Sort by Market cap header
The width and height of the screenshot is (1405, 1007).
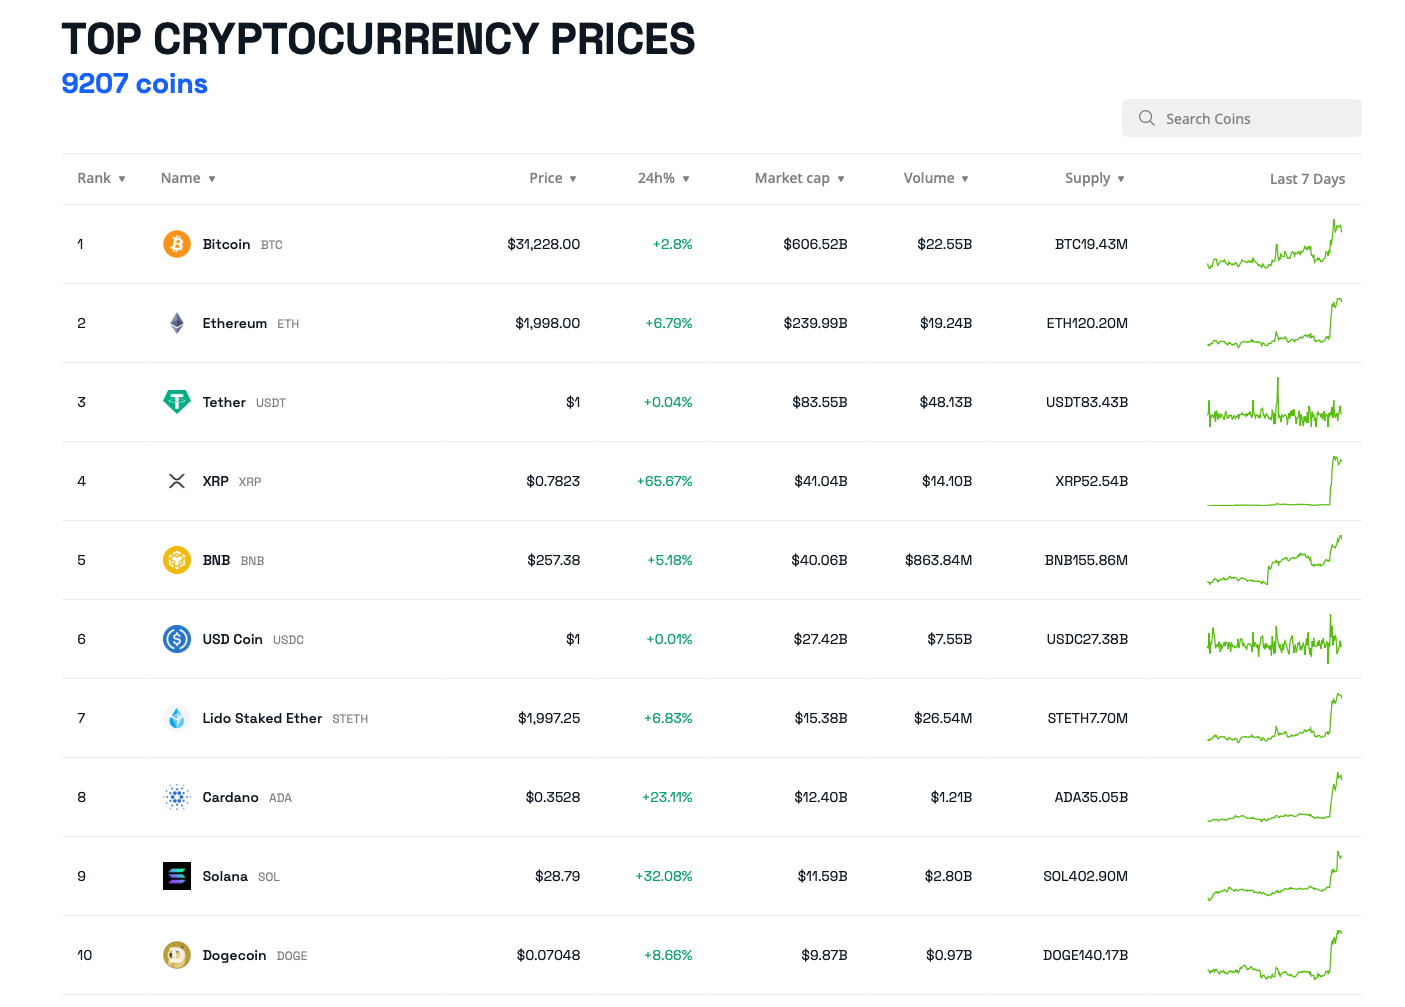[x=799, y=178]
